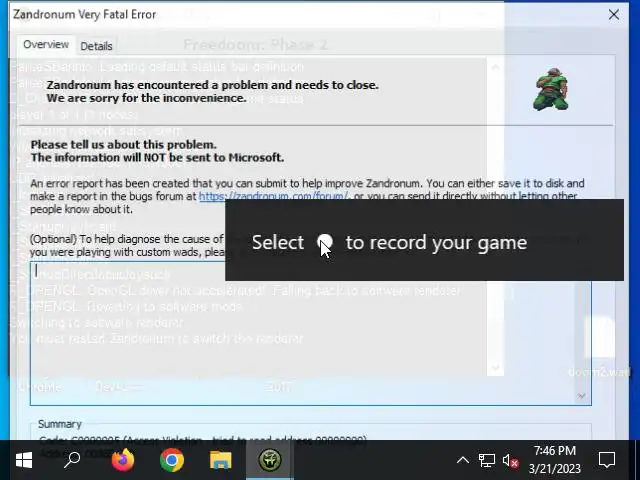Screen dimensions: 640x480
Task: Open the zandronum.com forum link
Action: tap(273, 196)
